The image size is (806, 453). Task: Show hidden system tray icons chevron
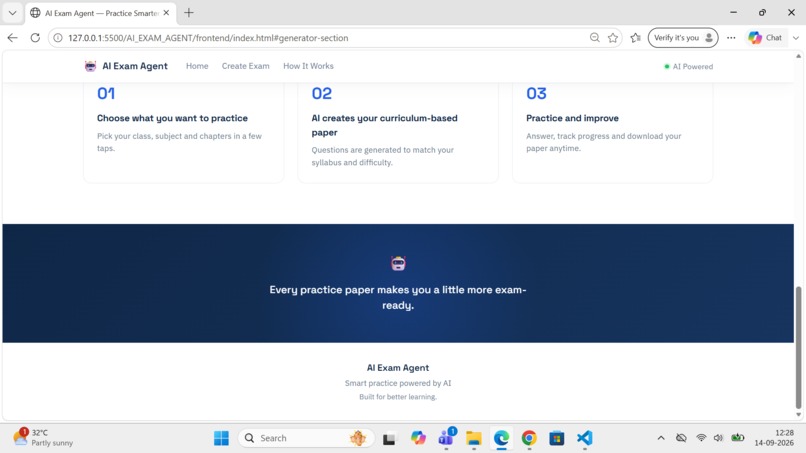click(x=661, y=438)
